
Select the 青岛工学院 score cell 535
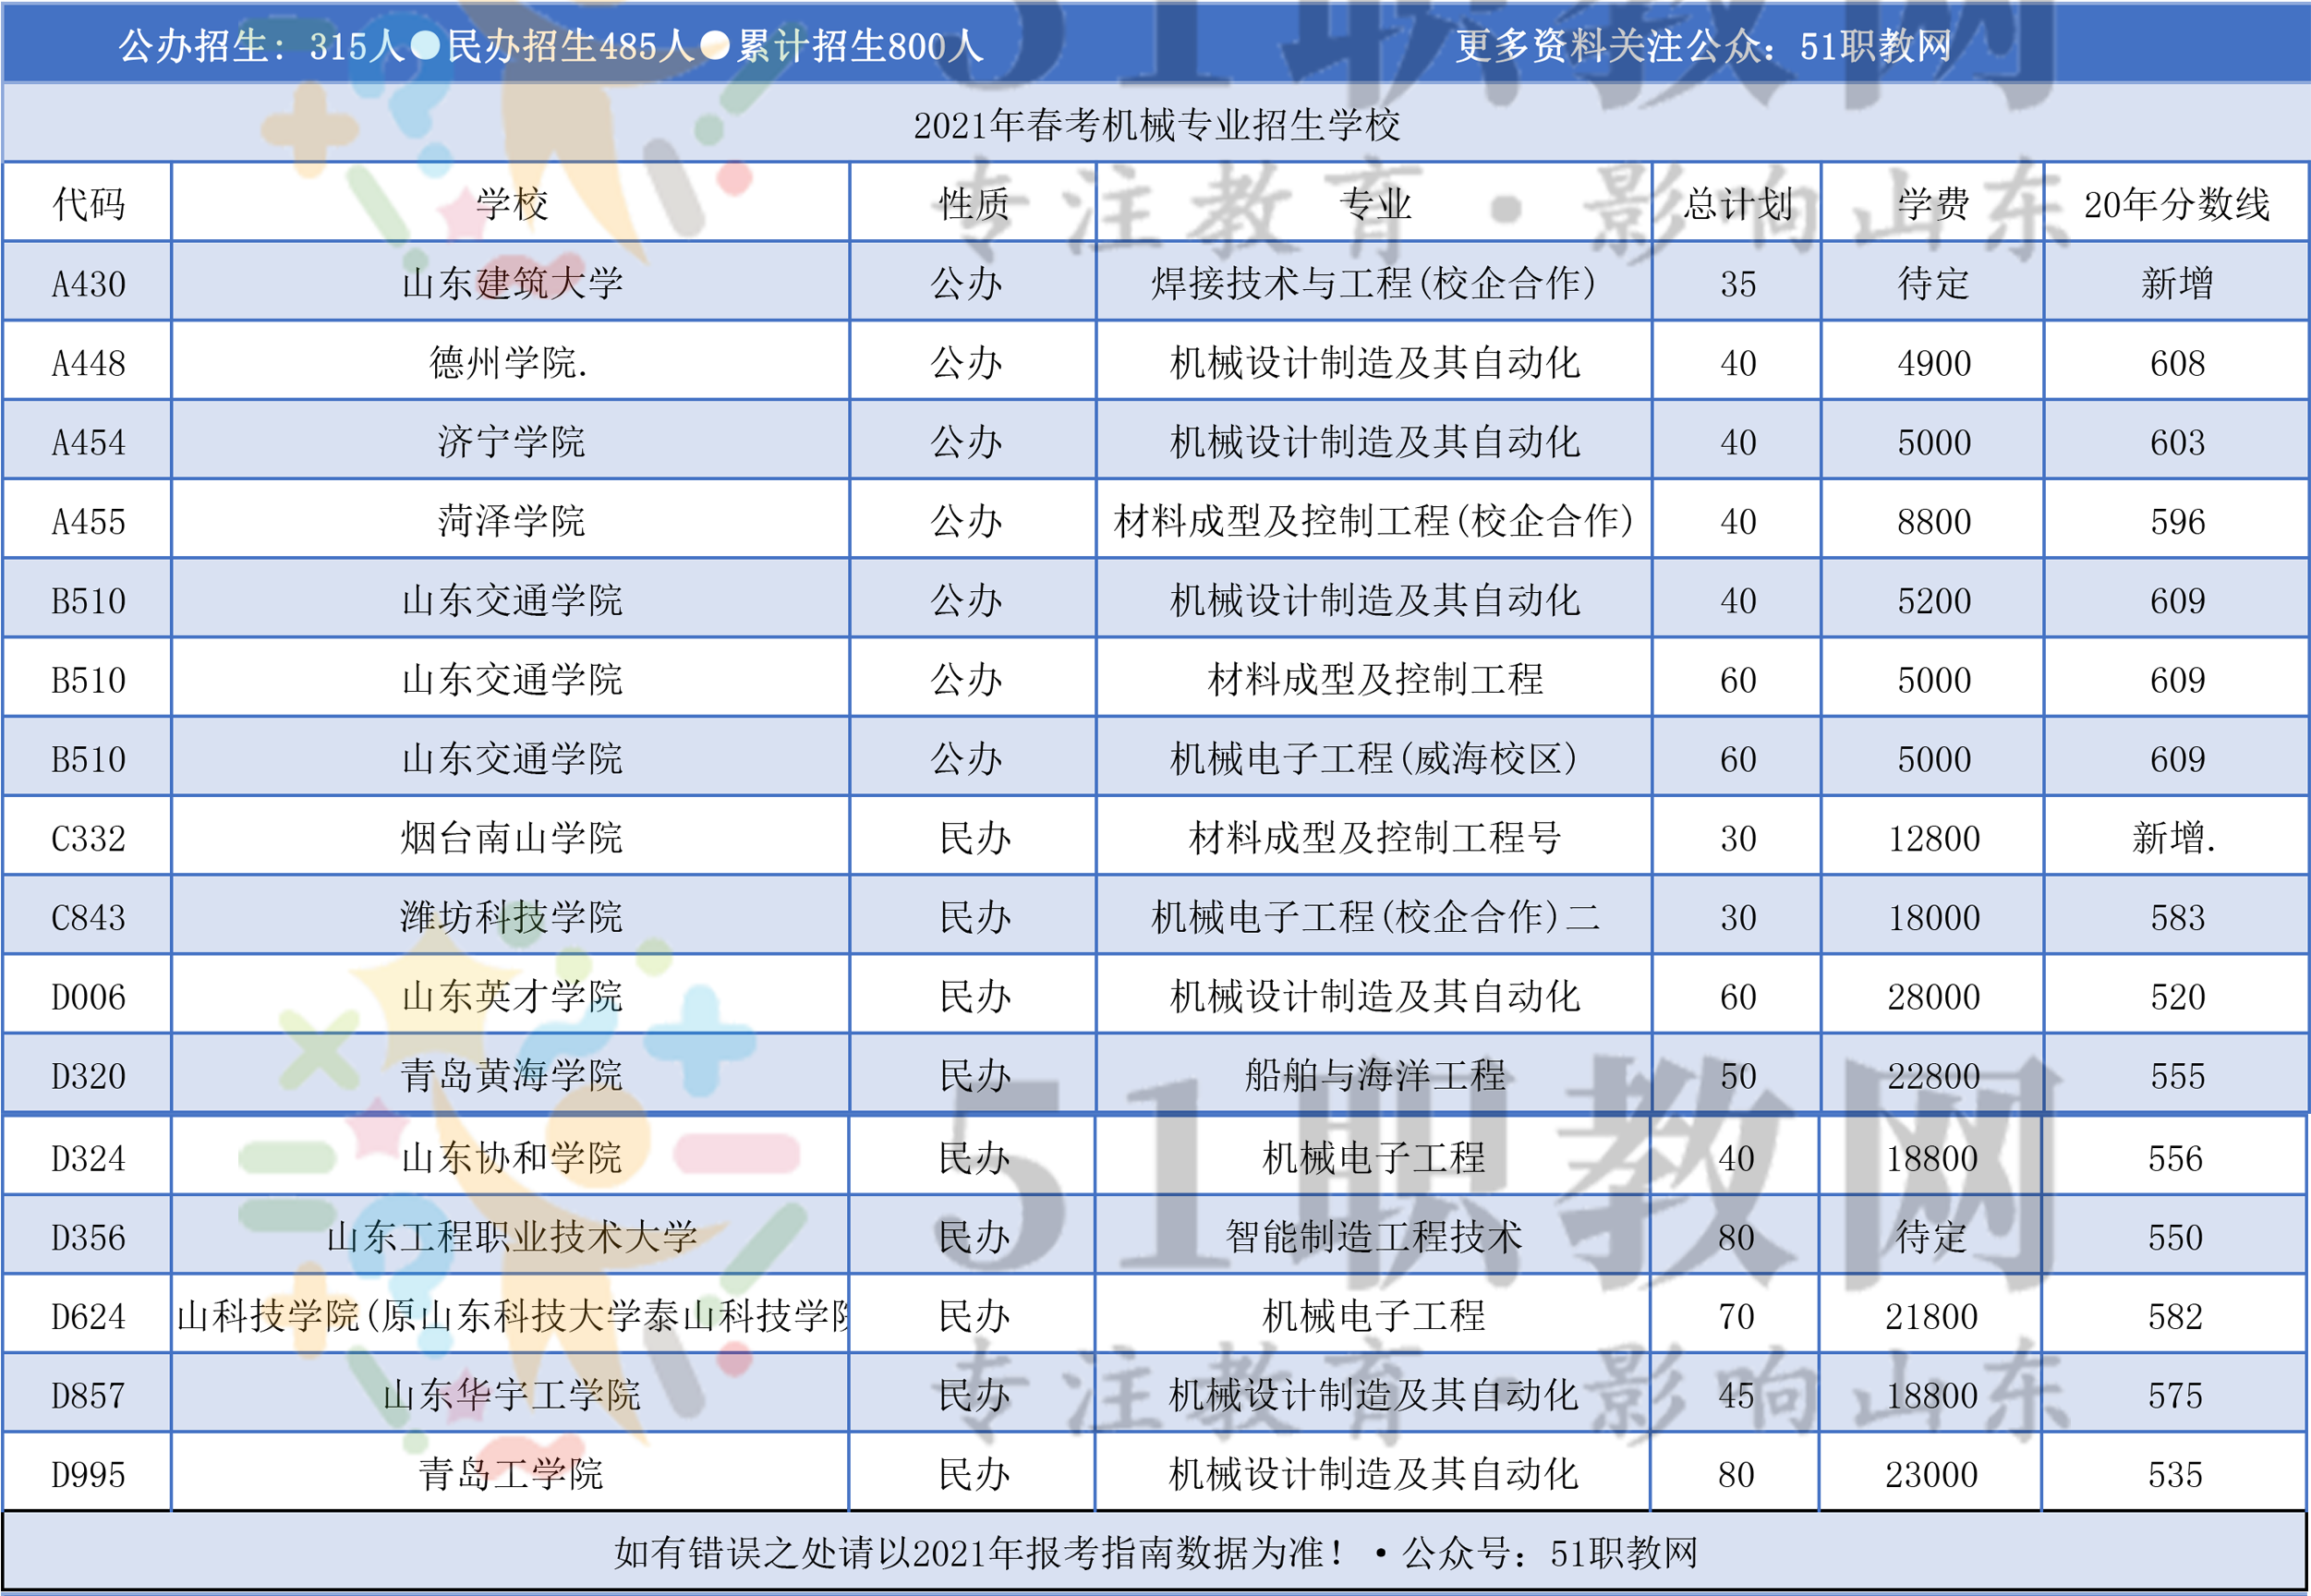tap(2174, 1475)
